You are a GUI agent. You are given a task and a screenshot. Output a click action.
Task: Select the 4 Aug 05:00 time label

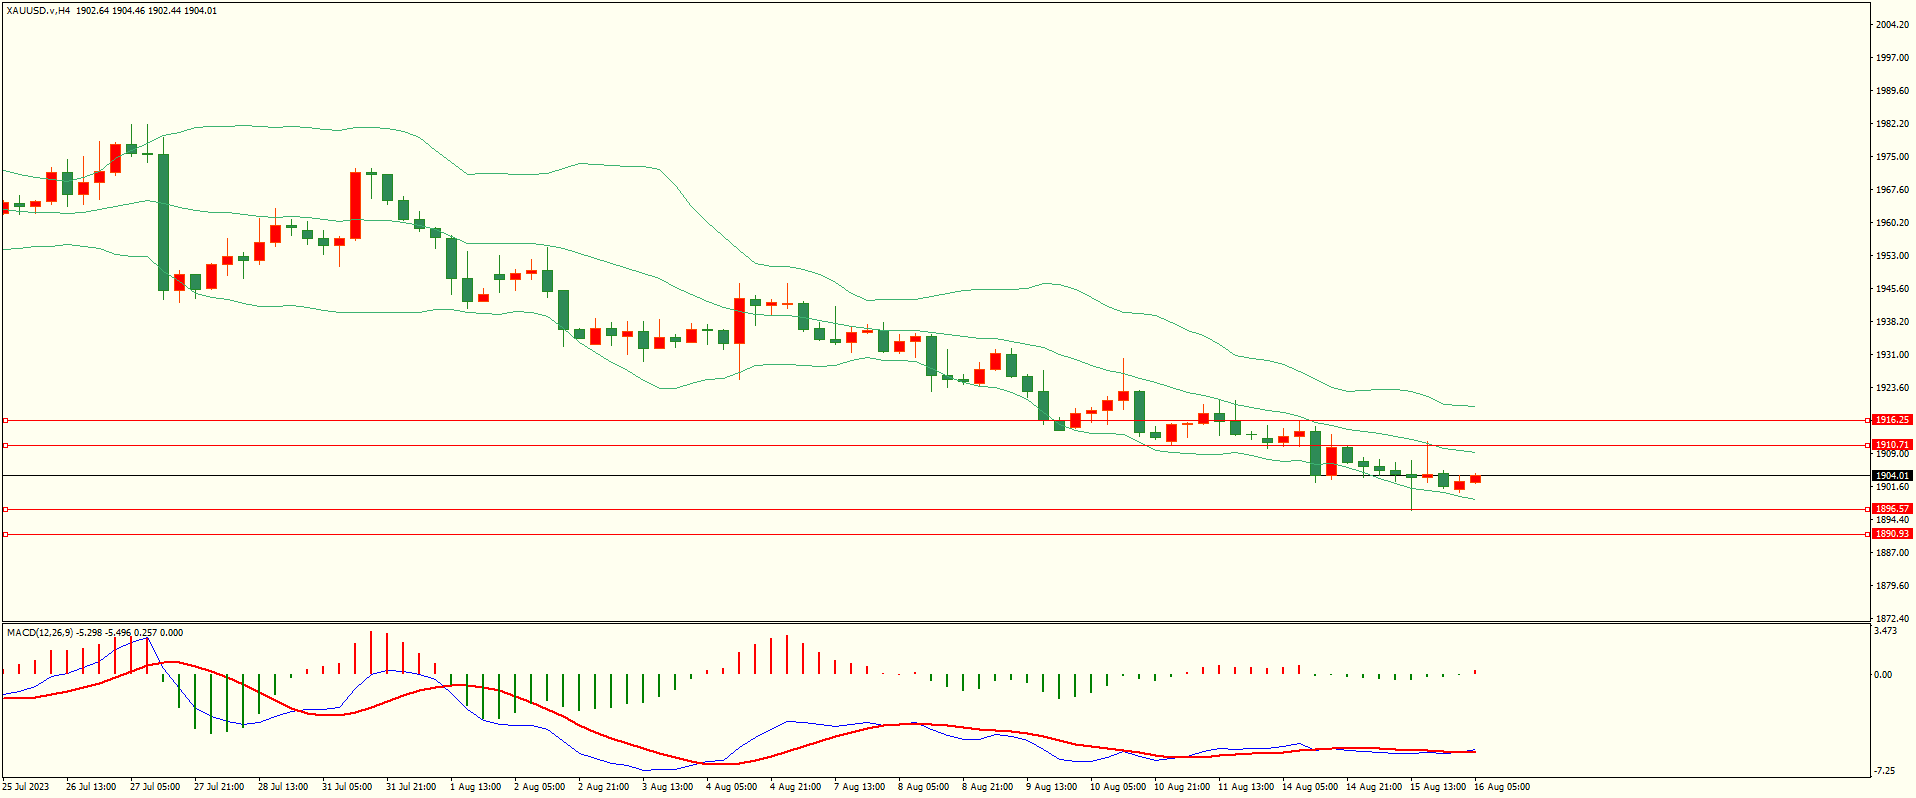(731, 787)
